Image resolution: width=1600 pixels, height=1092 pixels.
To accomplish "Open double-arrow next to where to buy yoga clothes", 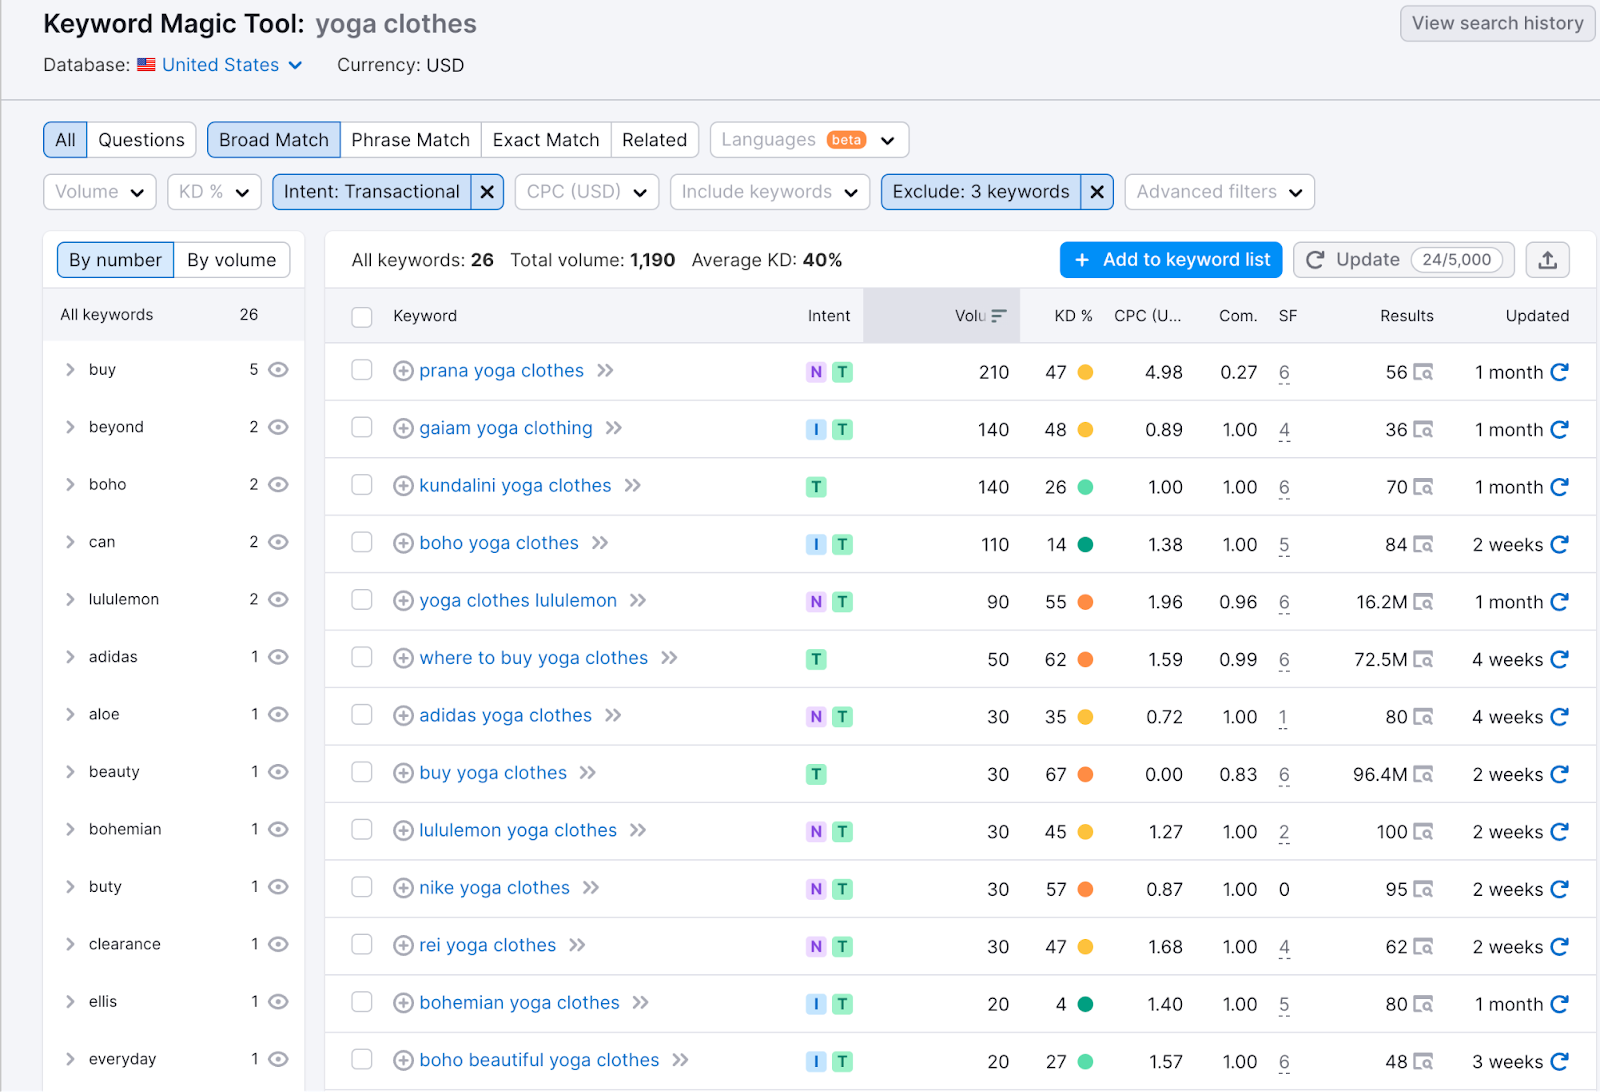I will [x=669, y=658].
